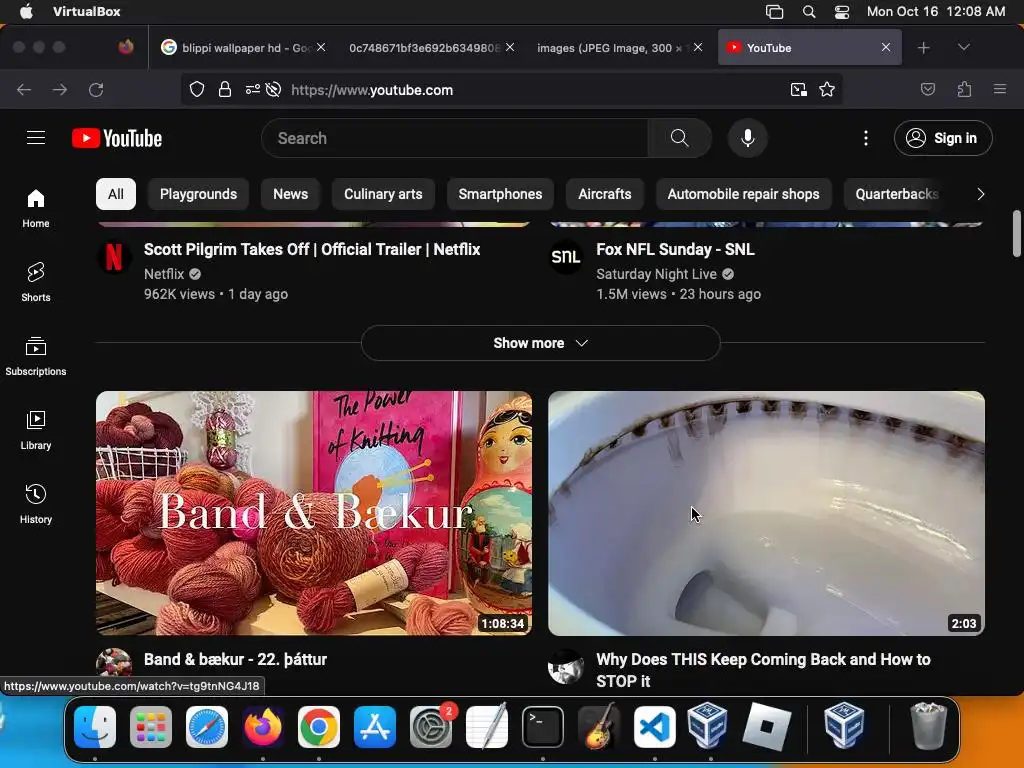The height and width of the screenshot is (768, 1024).
Task: Open the Apple menu
Action: coord(26,12)
